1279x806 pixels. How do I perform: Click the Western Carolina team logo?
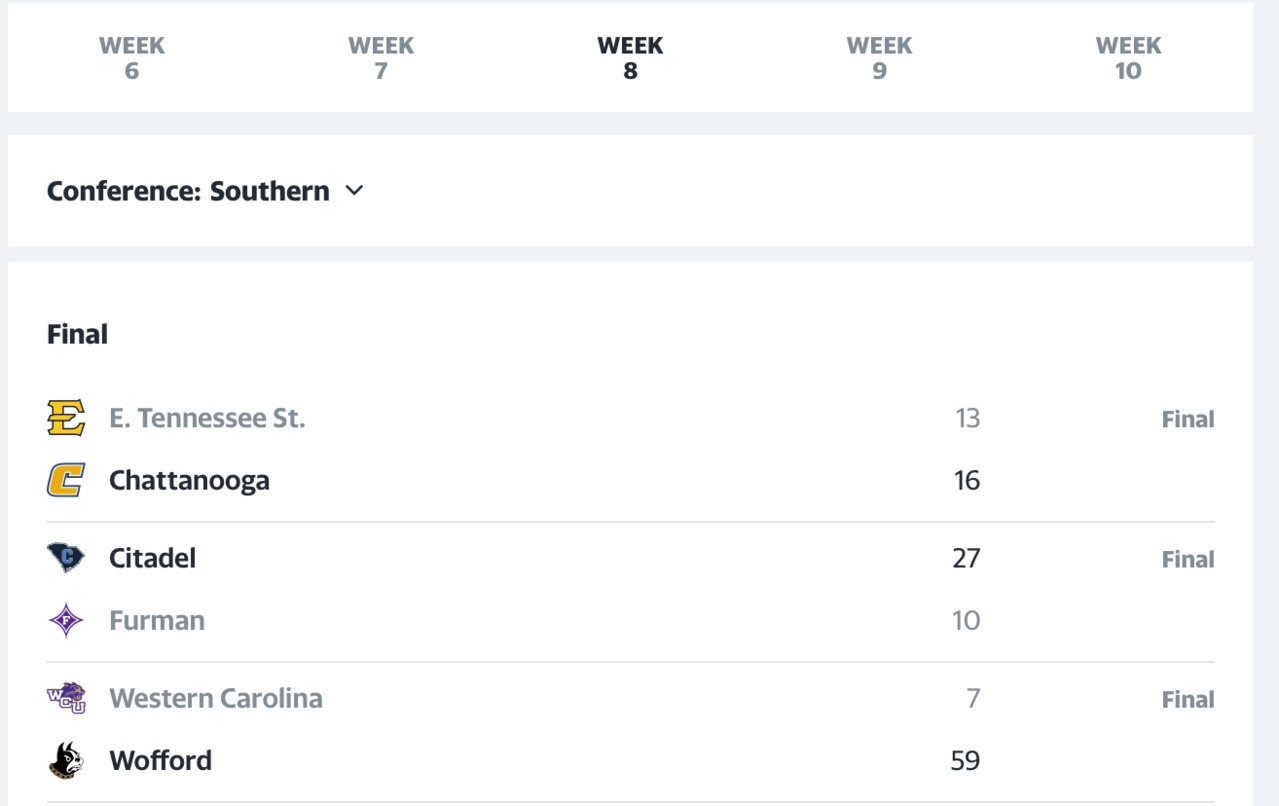66,698
